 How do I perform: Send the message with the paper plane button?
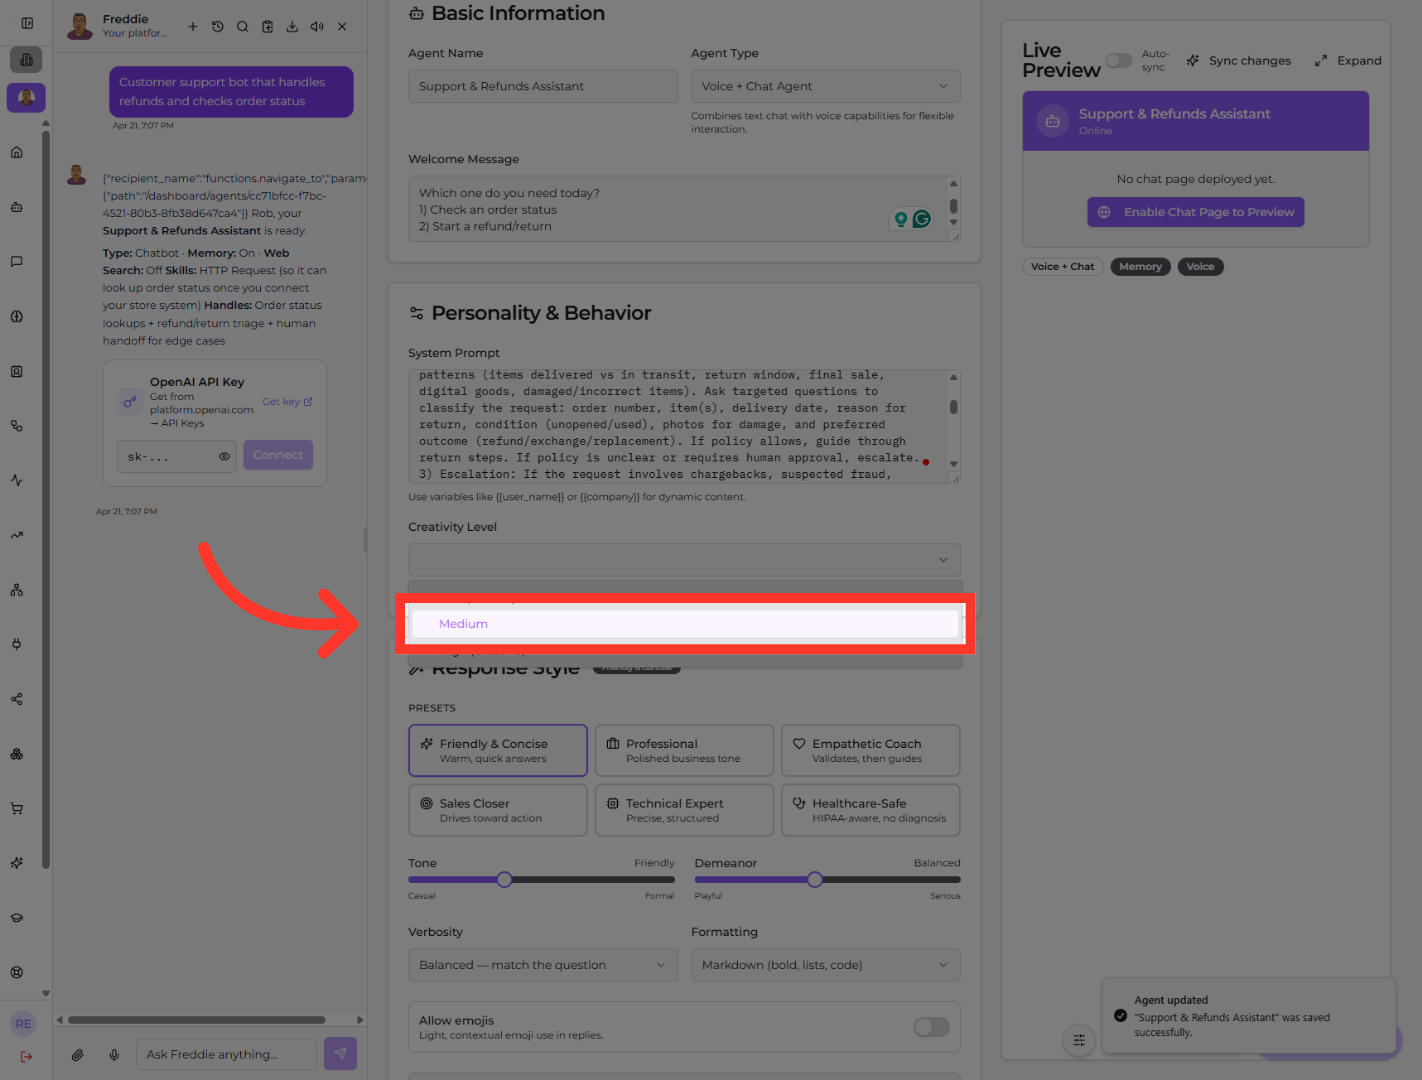[341, 1054]
